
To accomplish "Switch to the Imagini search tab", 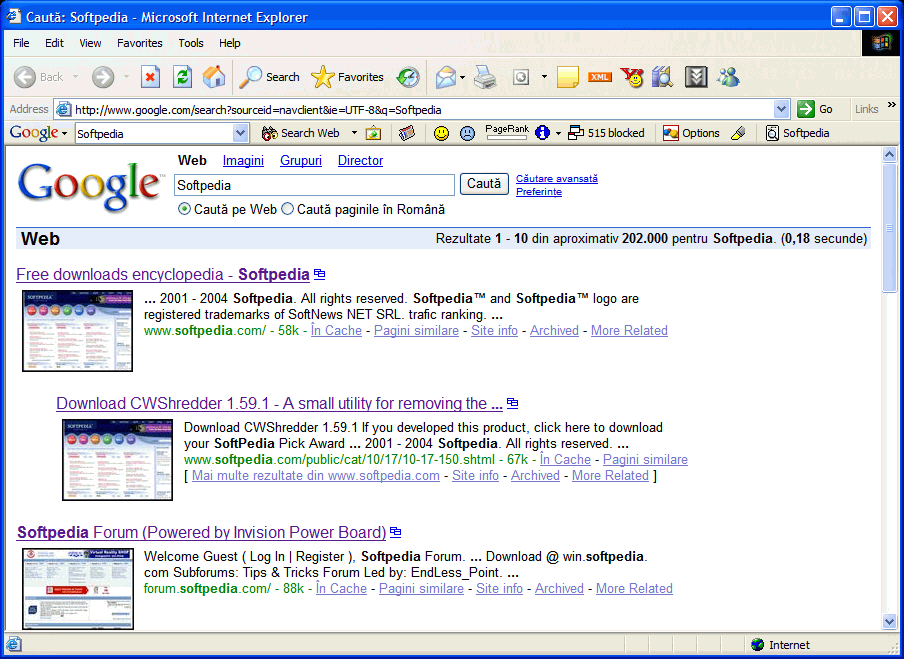I will click(x=243, y=161).
